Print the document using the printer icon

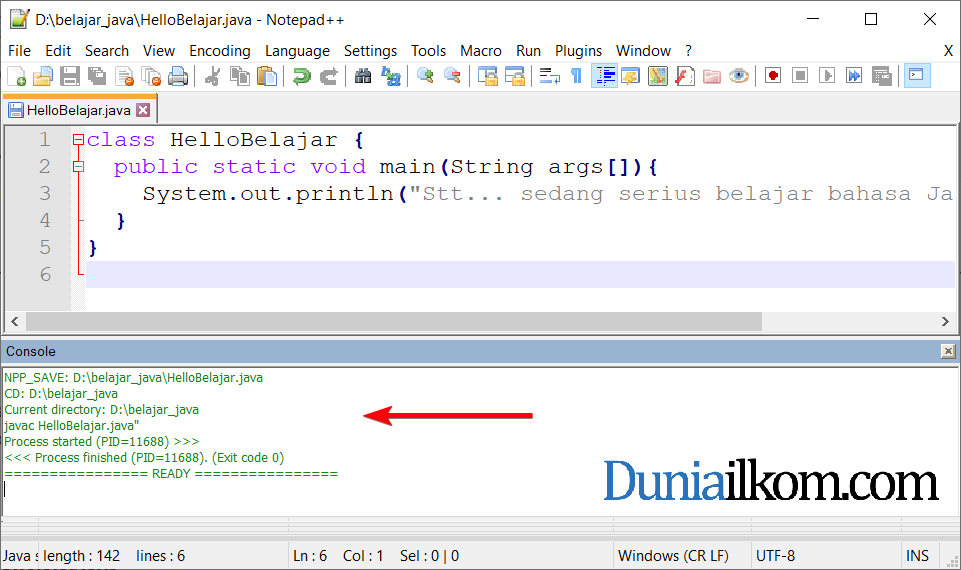178,76
